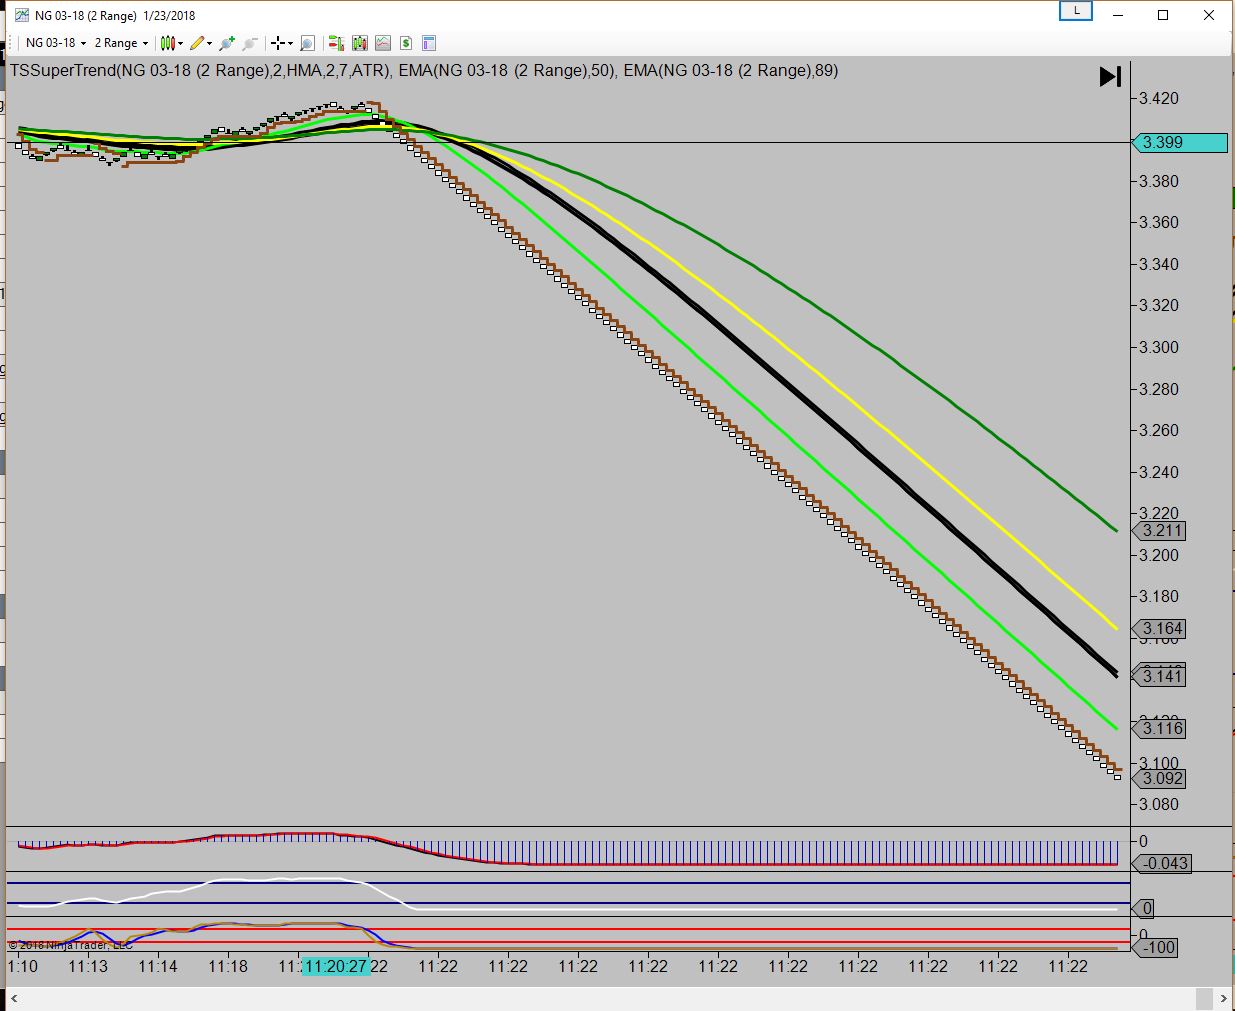Click the -100 indicator value marker
1235x1011 pixels.
[1155, 948]
